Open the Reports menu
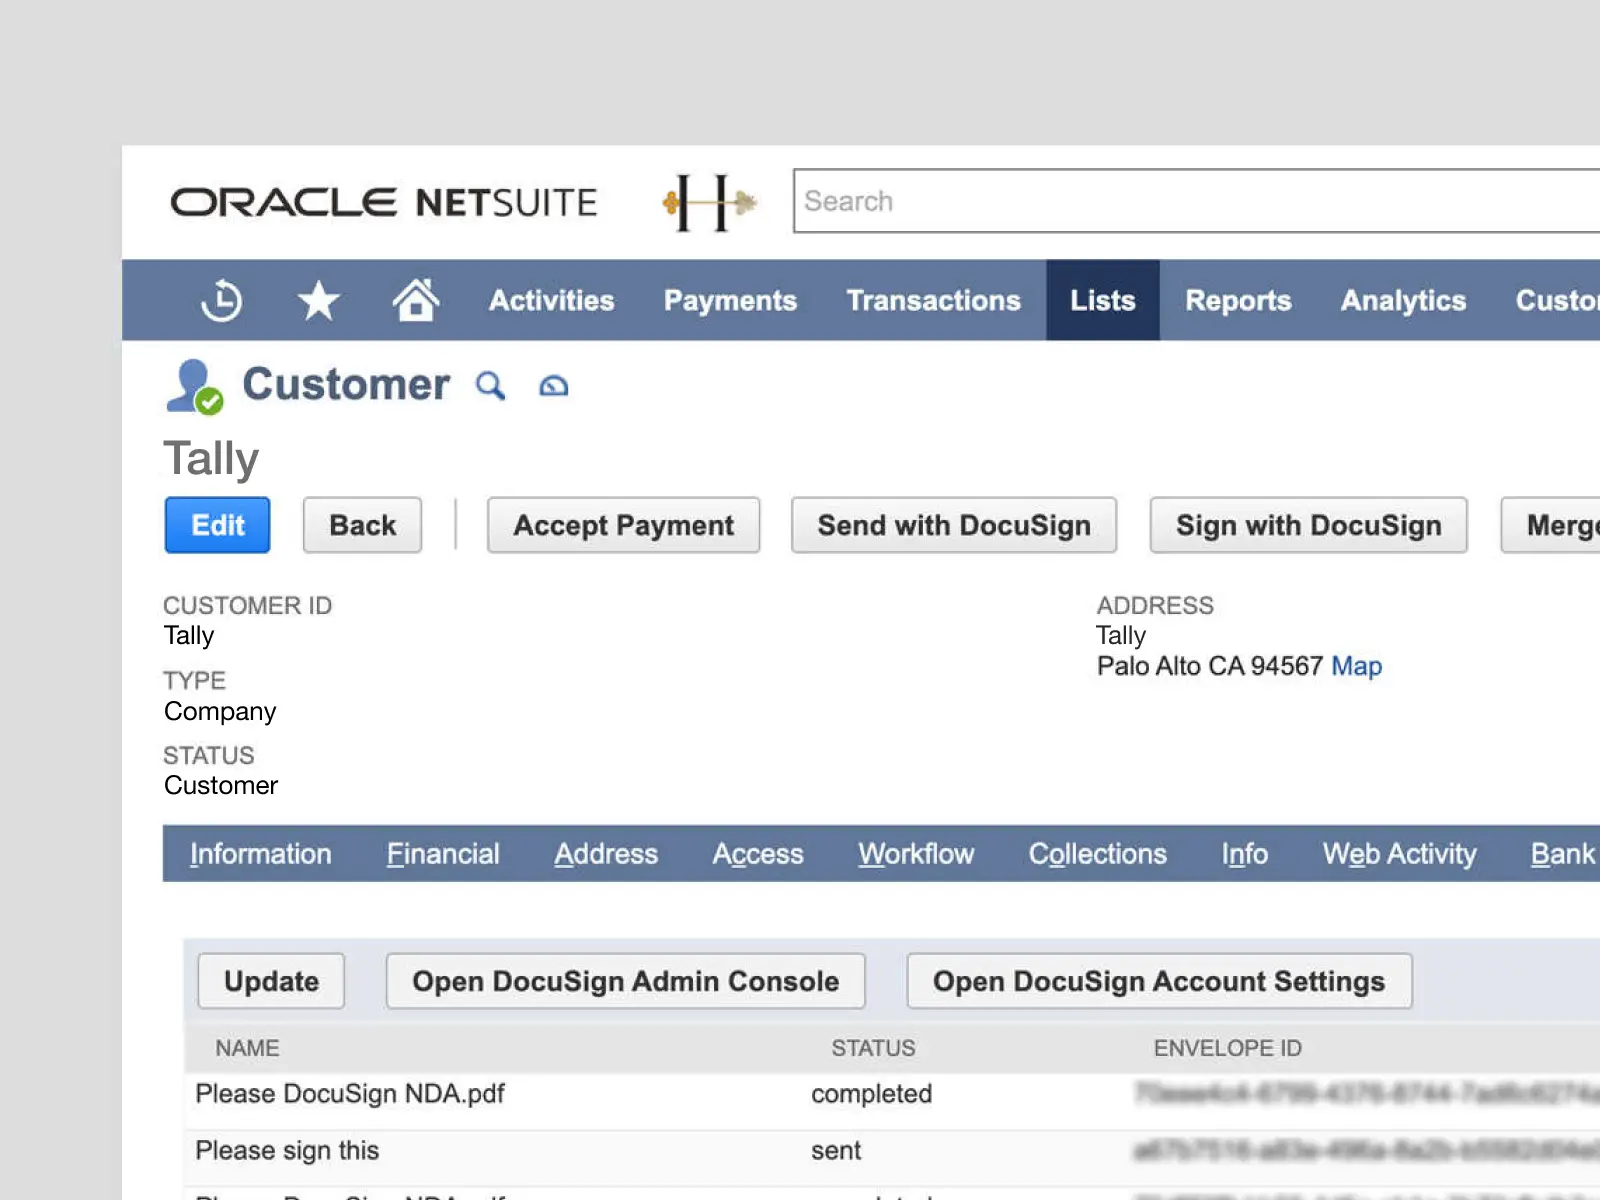This screenshot has height=1200, width=1600. click(1239, 300)
